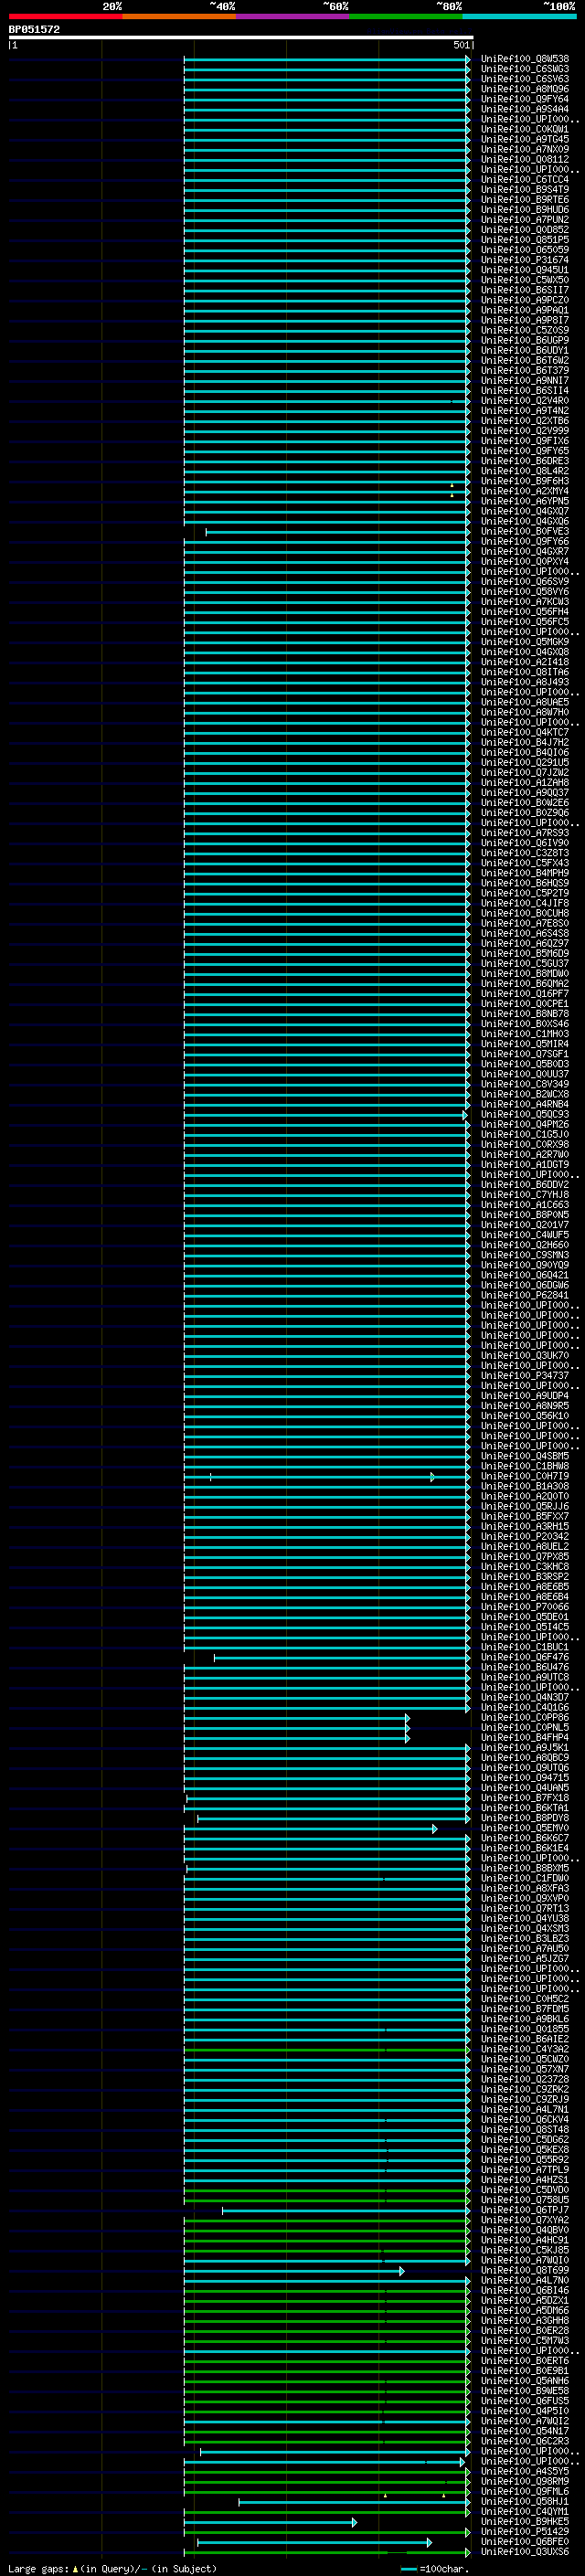Open hit UniRef100_B0ERT6

pos(524,2361)
